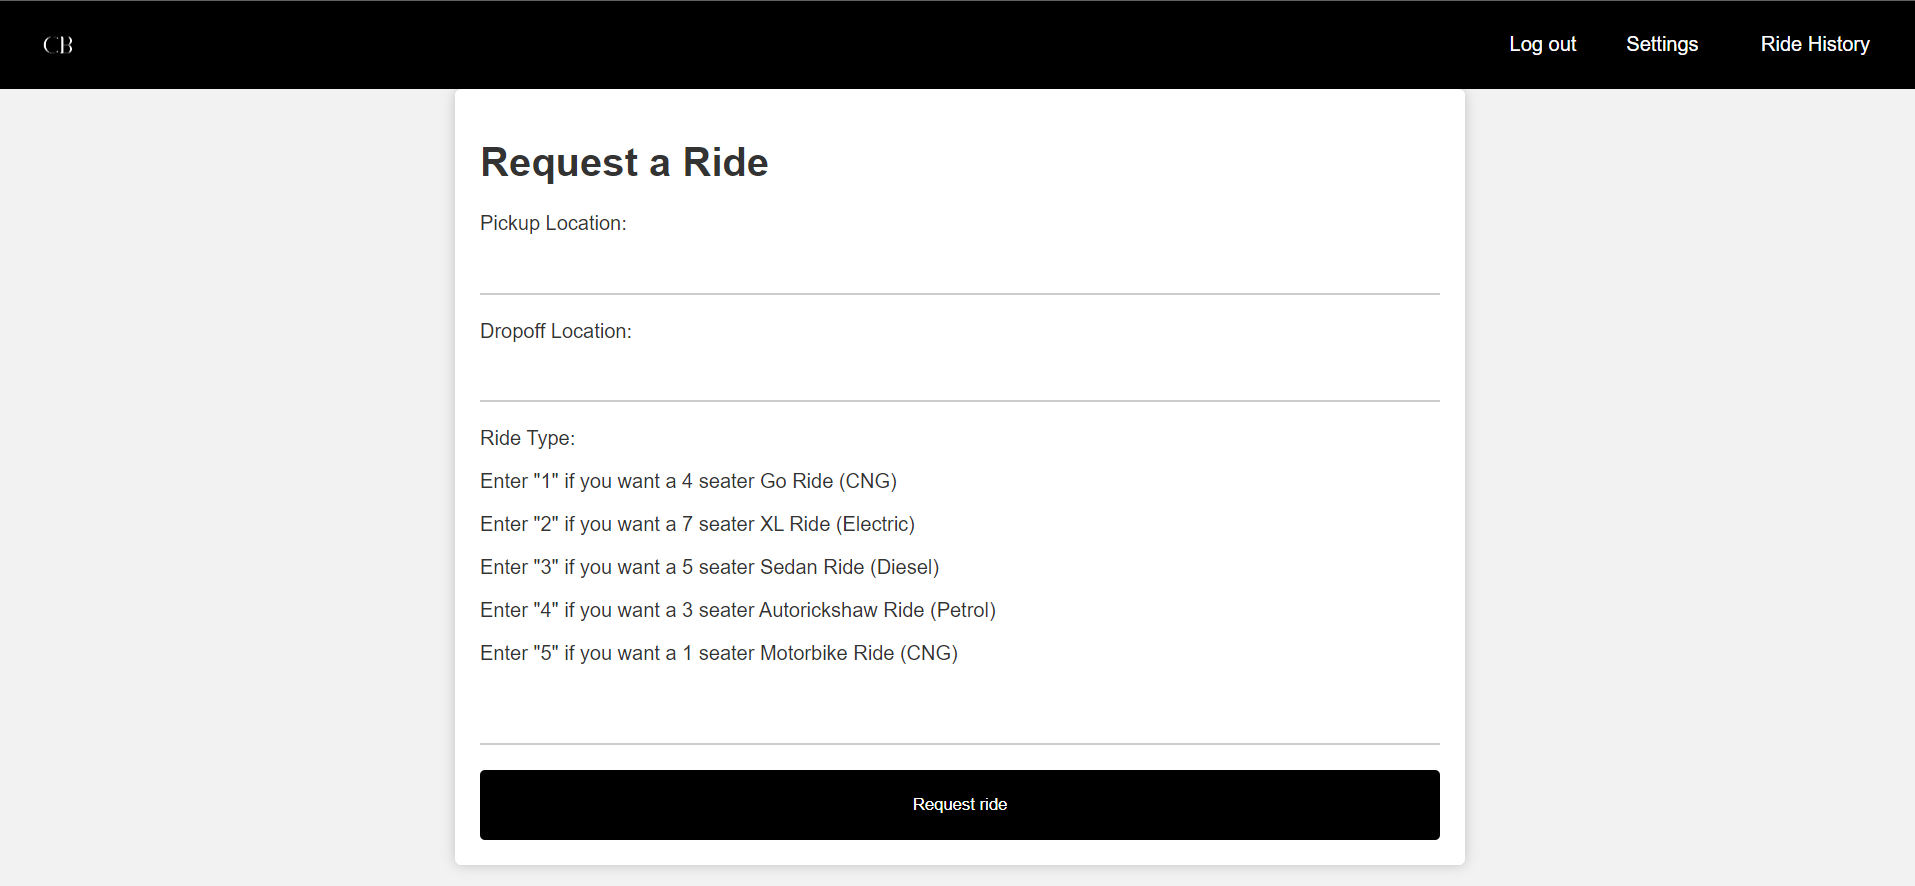Log out of the account

(x=1542, y=44)
